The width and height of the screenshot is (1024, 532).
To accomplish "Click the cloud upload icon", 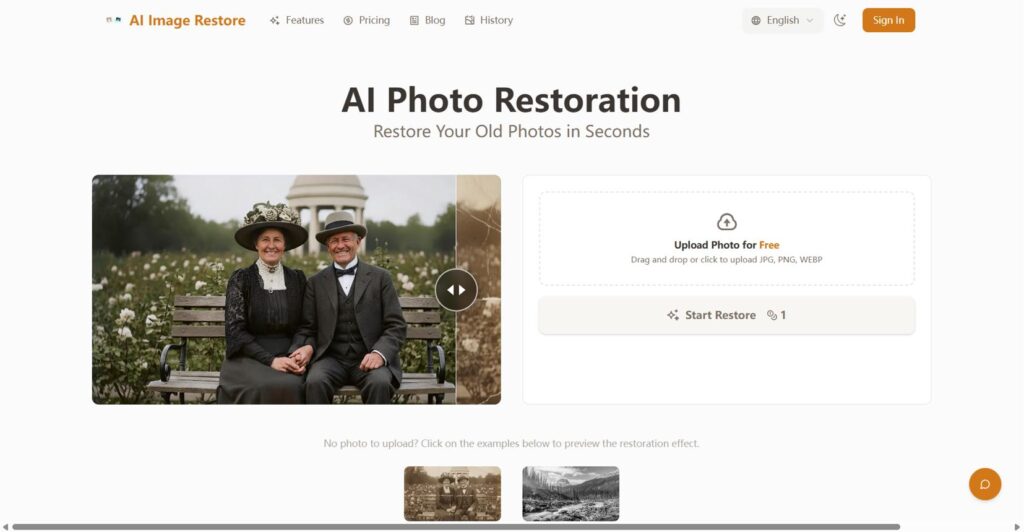I will (727, 222).
